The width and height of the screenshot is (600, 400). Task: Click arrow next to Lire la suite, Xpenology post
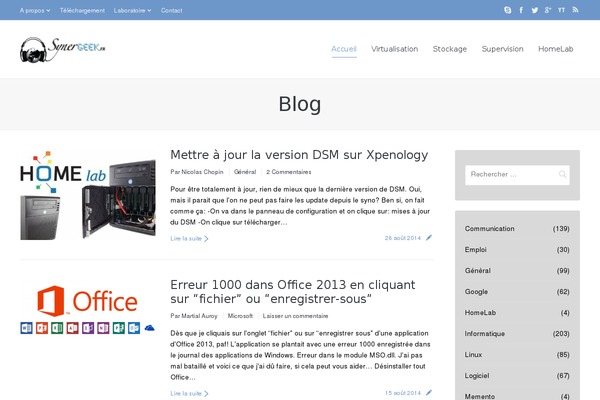tap(206, 238)
